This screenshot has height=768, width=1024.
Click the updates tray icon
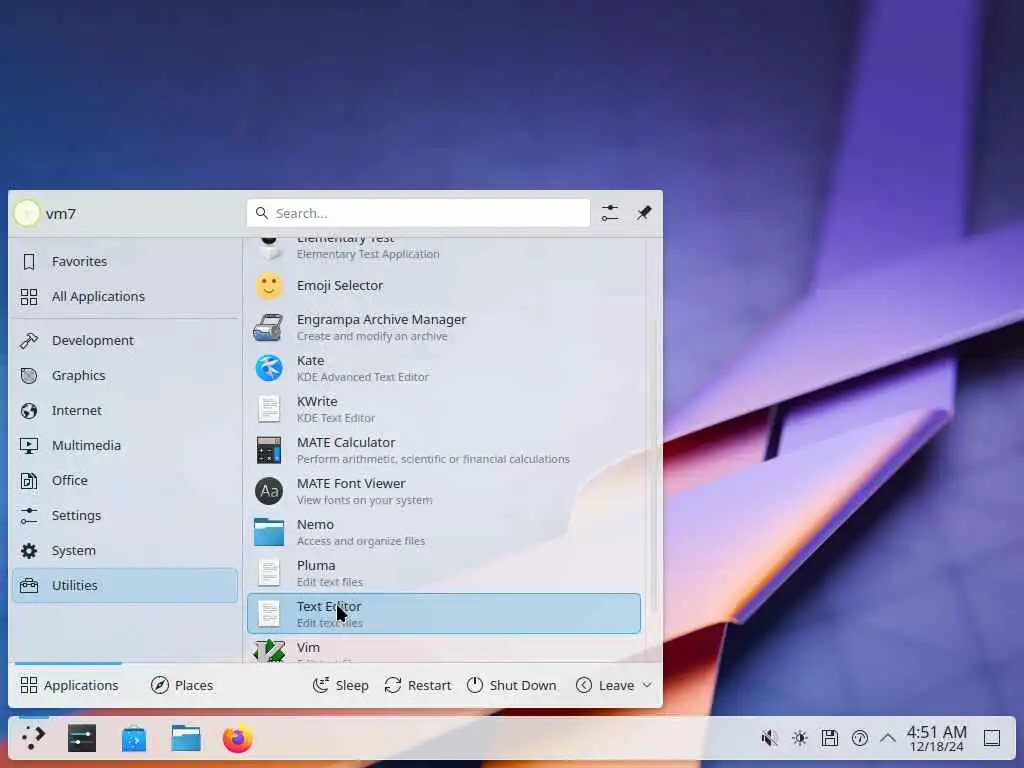[859, 739]
